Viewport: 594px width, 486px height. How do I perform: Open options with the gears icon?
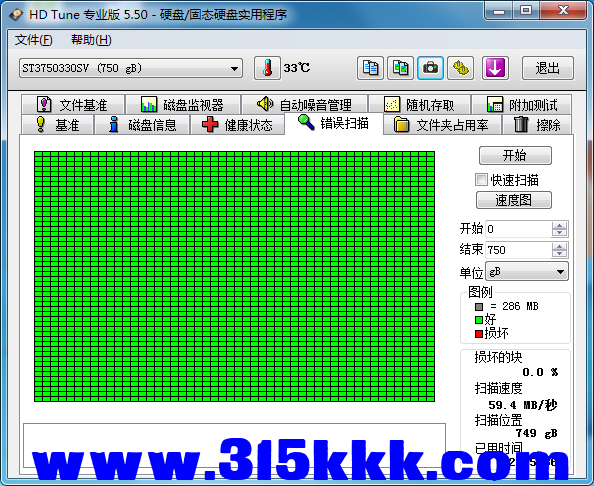460,68
